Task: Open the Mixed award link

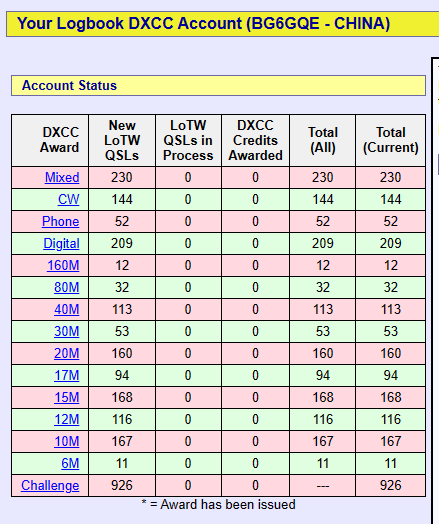Action: click(62, 177)
